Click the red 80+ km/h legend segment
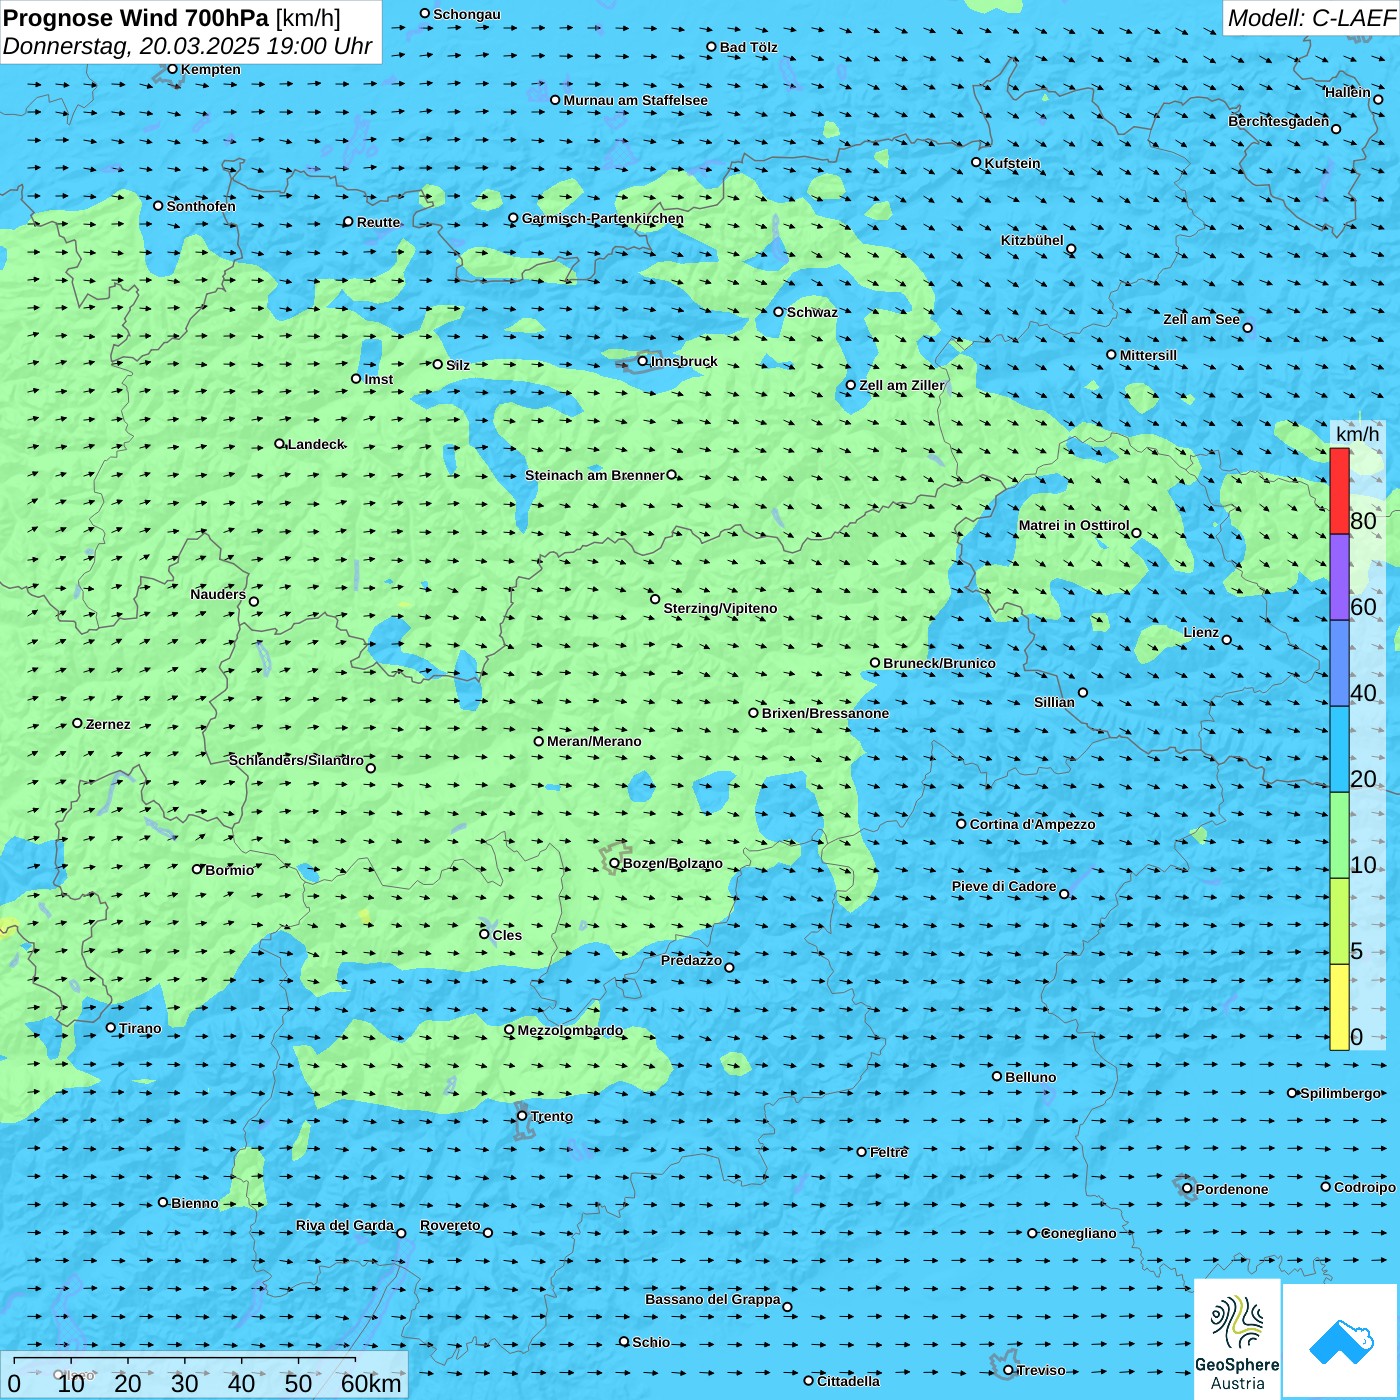 (1339, 491)
